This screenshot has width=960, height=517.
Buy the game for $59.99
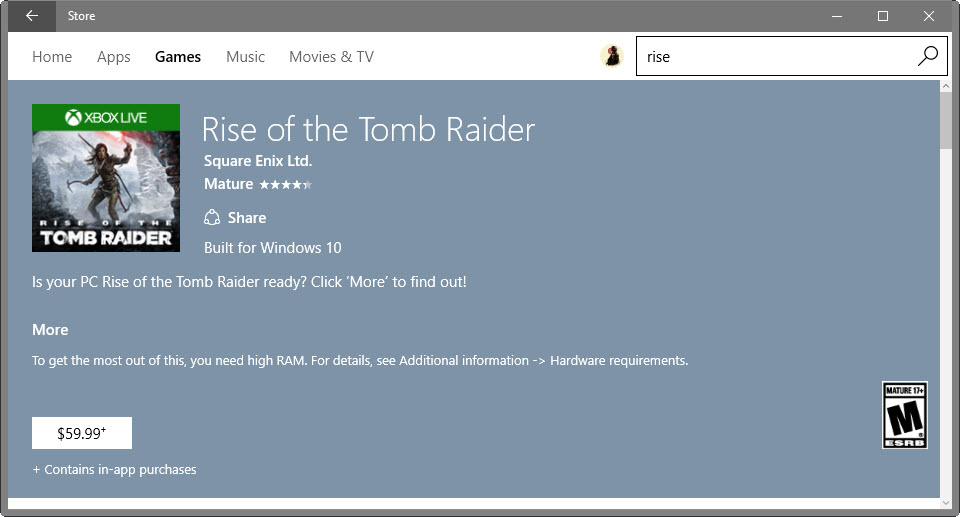point(82,433)
